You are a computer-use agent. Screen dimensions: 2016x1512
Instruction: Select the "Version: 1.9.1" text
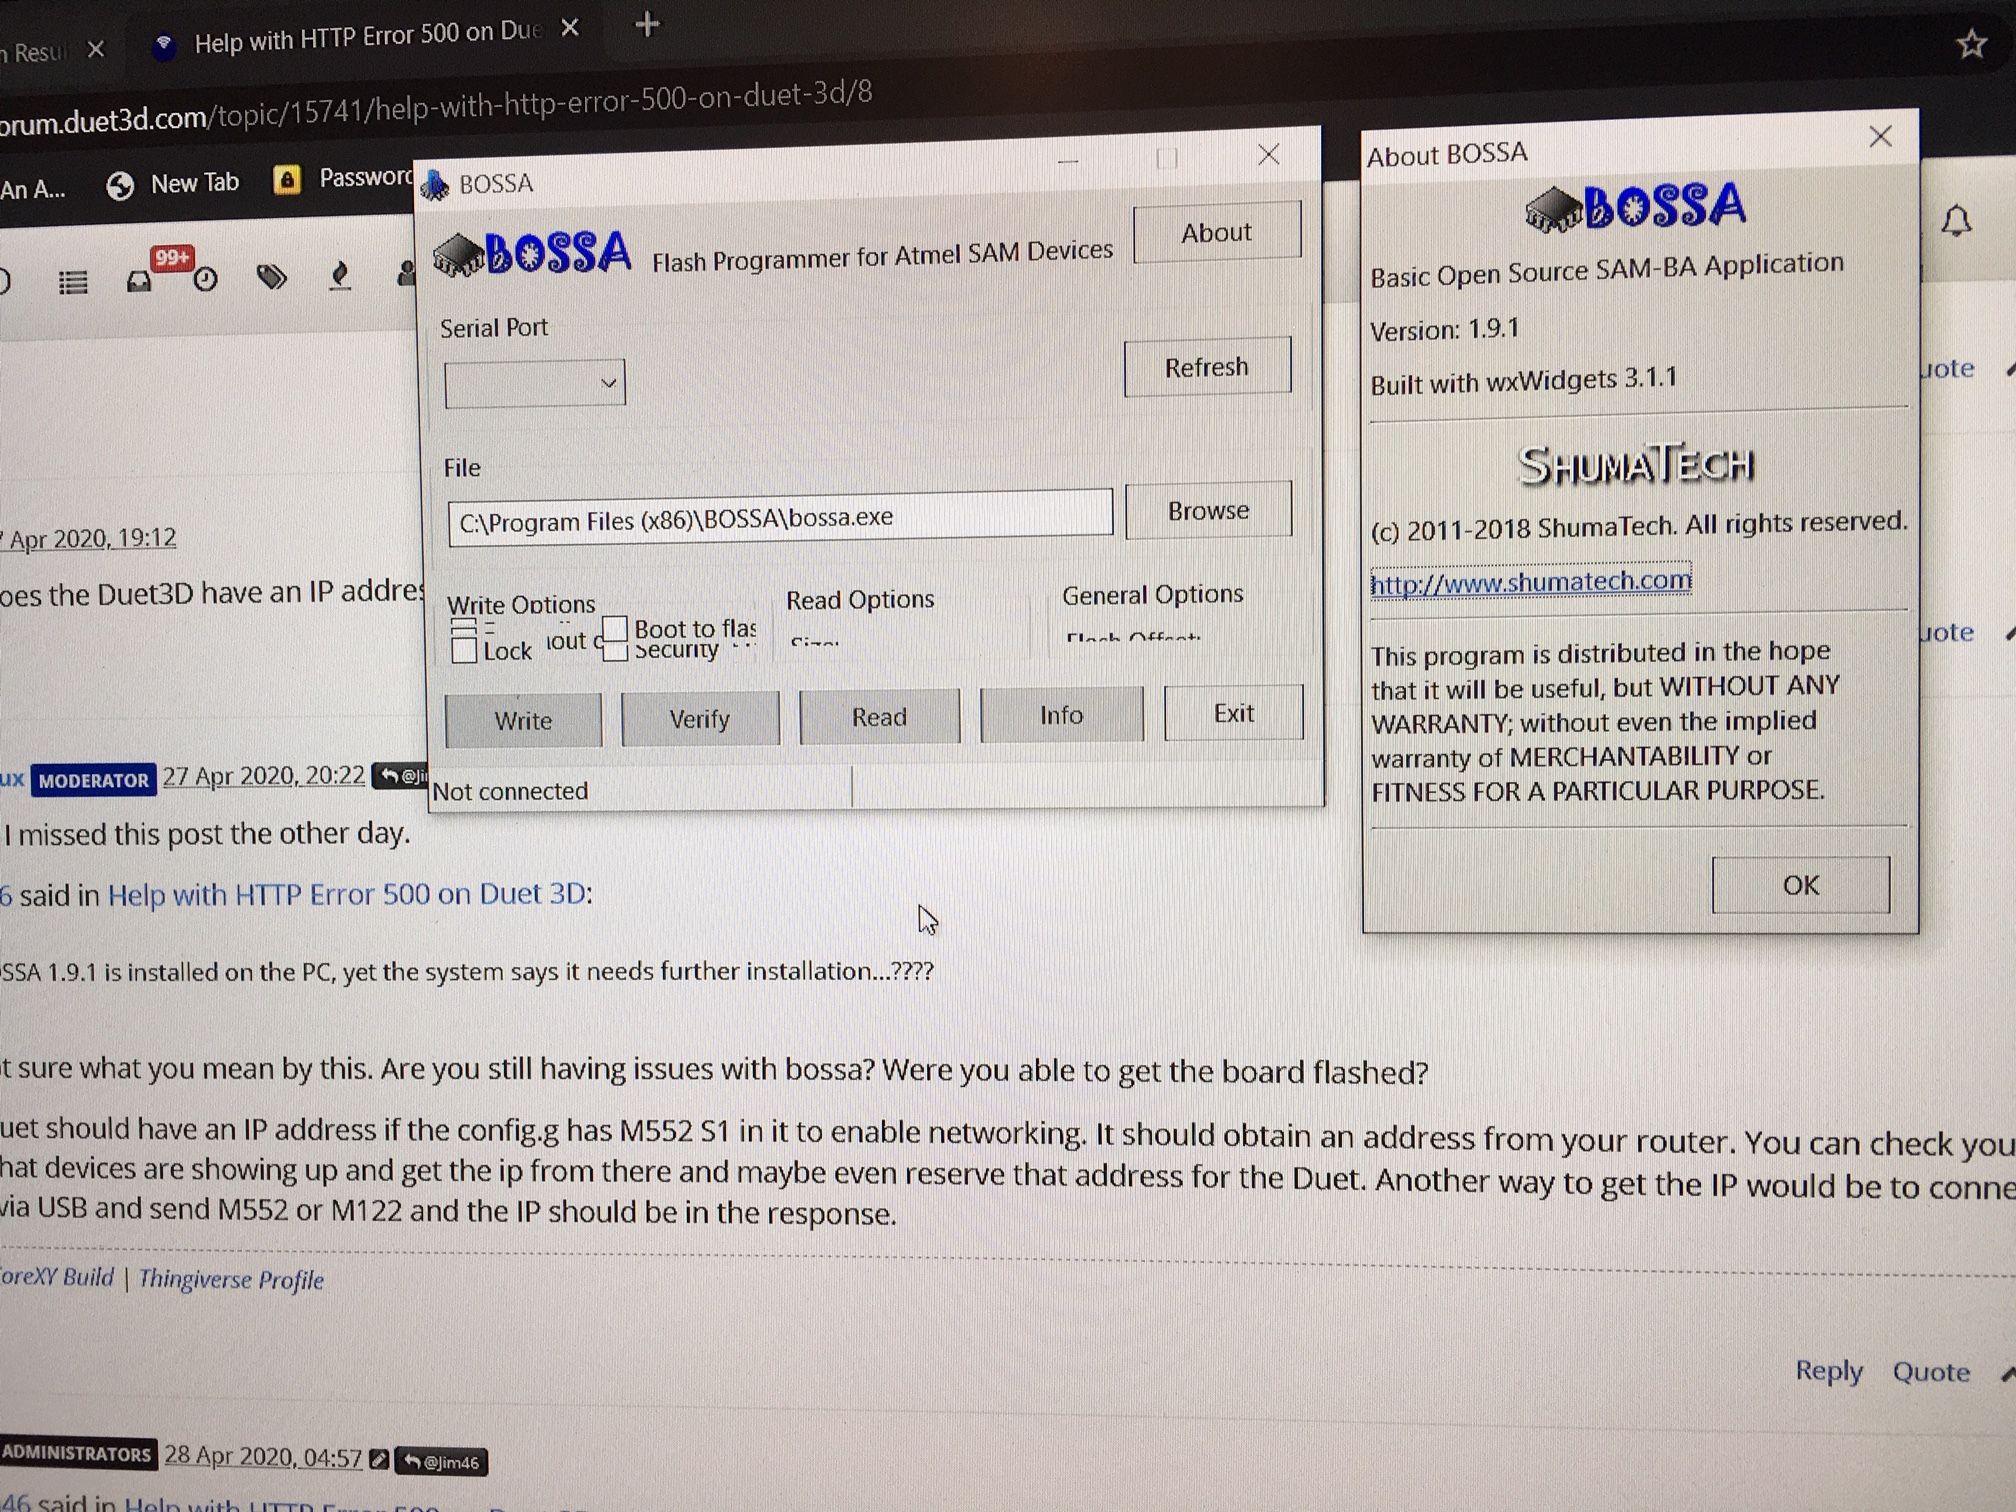tap(1444, 330)
